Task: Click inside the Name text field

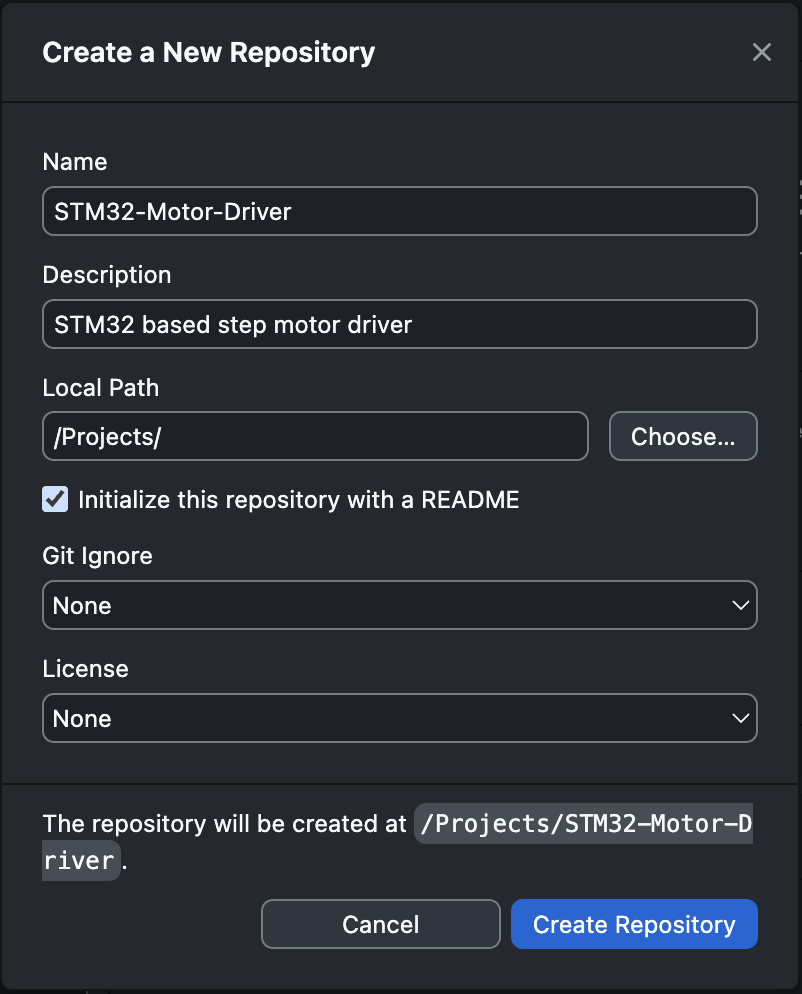Action: click(400, 211)
